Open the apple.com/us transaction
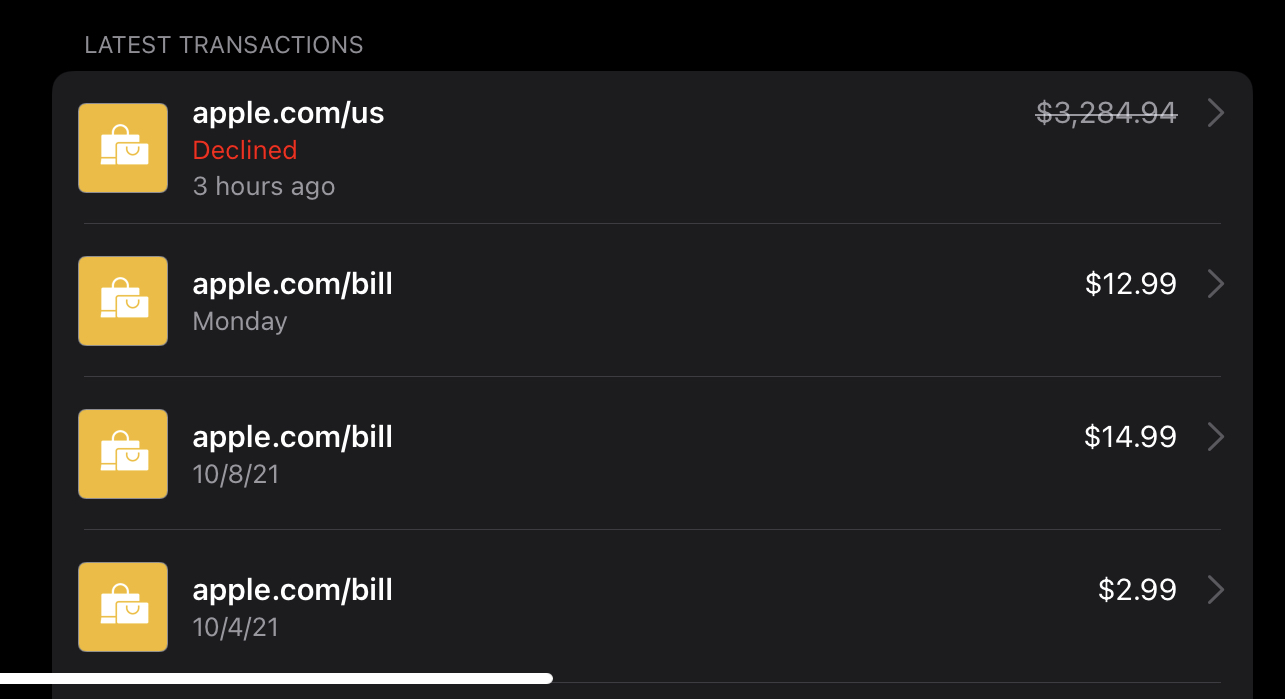 click(288, 113)
